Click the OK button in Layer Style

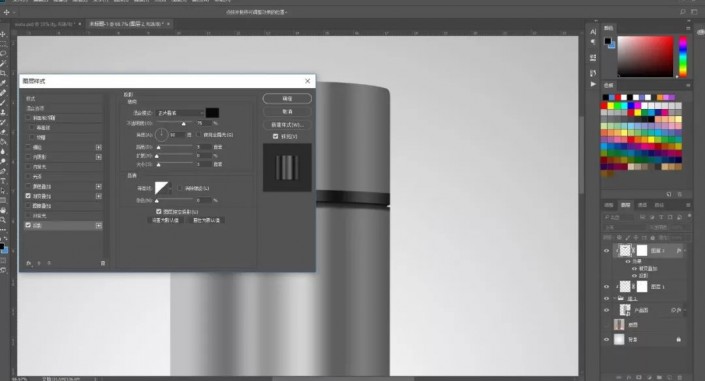pos(287,99)
